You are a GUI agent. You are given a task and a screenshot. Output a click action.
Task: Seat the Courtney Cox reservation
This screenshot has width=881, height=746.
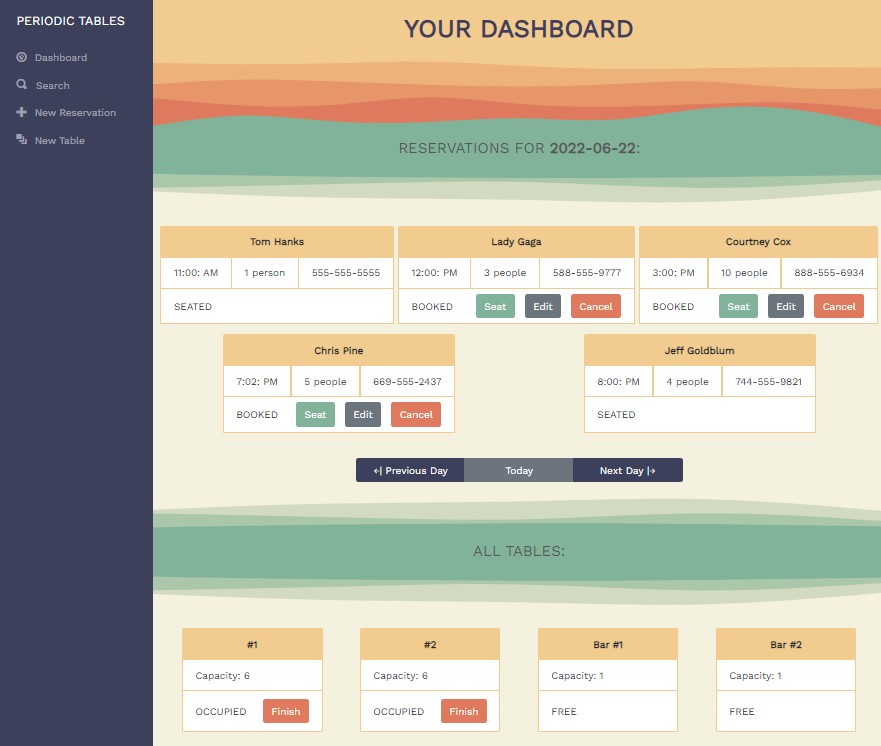click(x=738, y=306)
